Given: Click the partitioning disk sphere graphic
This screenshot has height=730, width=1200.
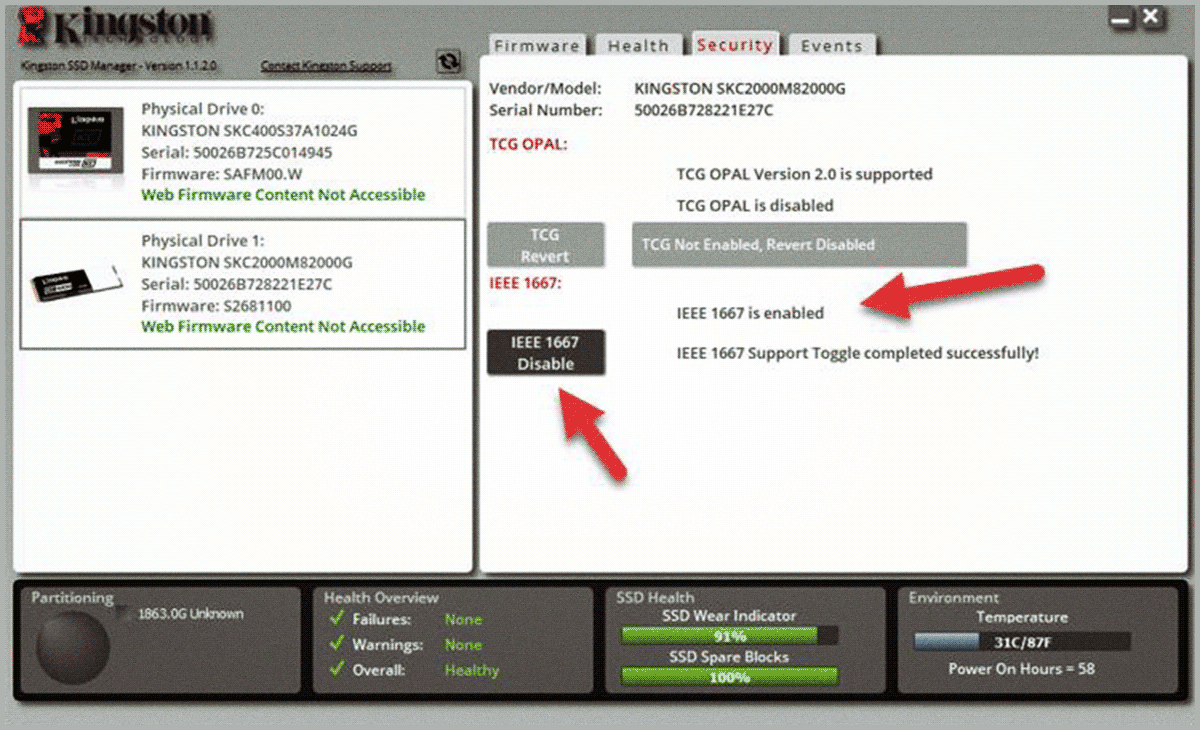Looking at the screenshot, I should [x=73, y=648].
